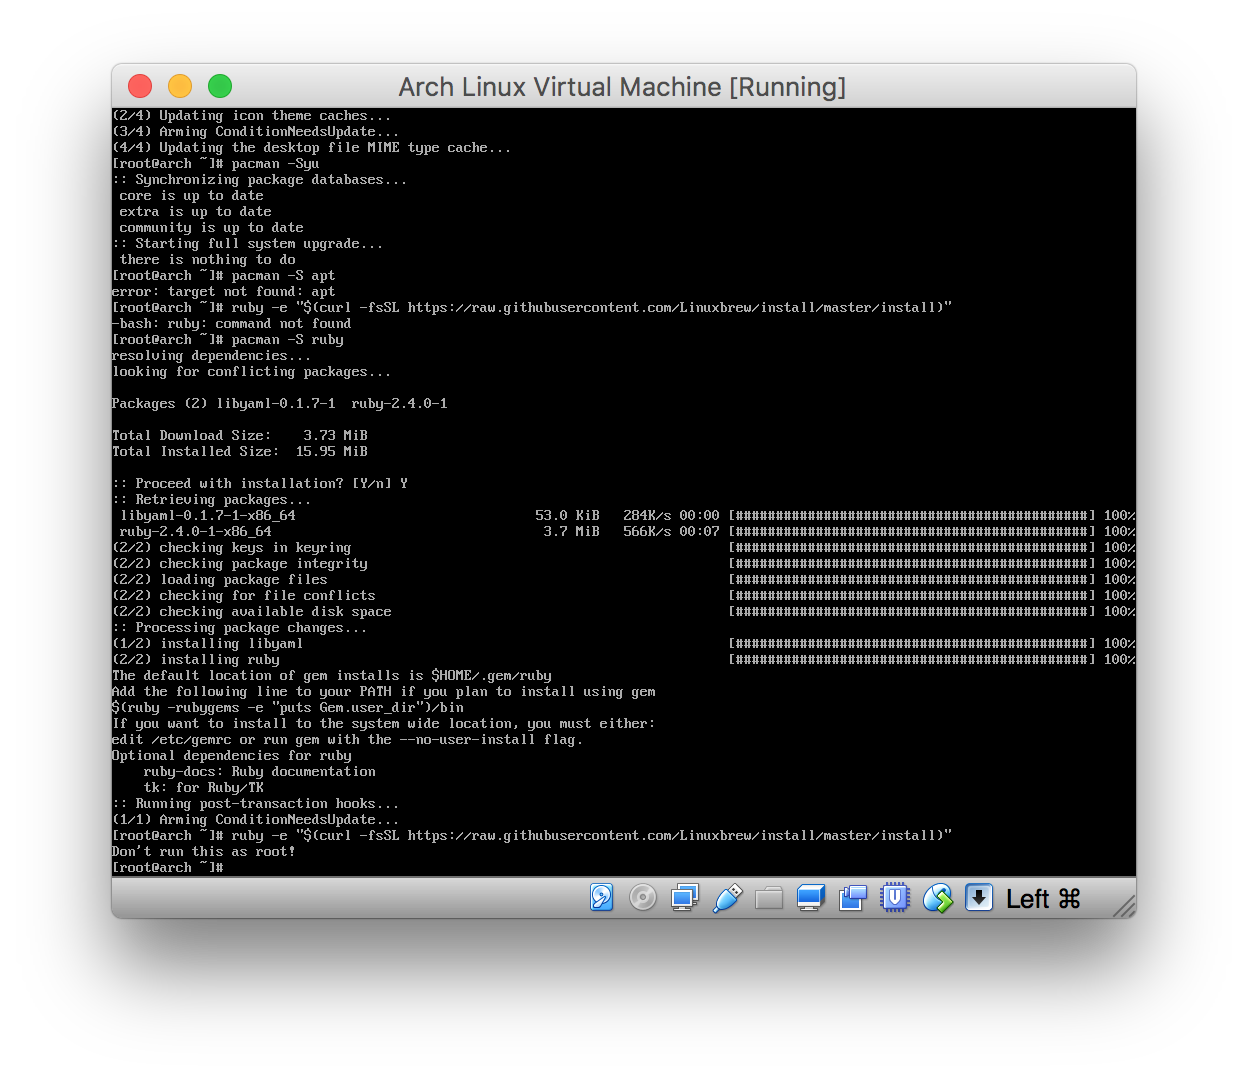Image resolution: width=1248 pixels, height=1078 pixels.
Task: Click the 'tk: for Ruby/TK' line
Action: point(204,788)
